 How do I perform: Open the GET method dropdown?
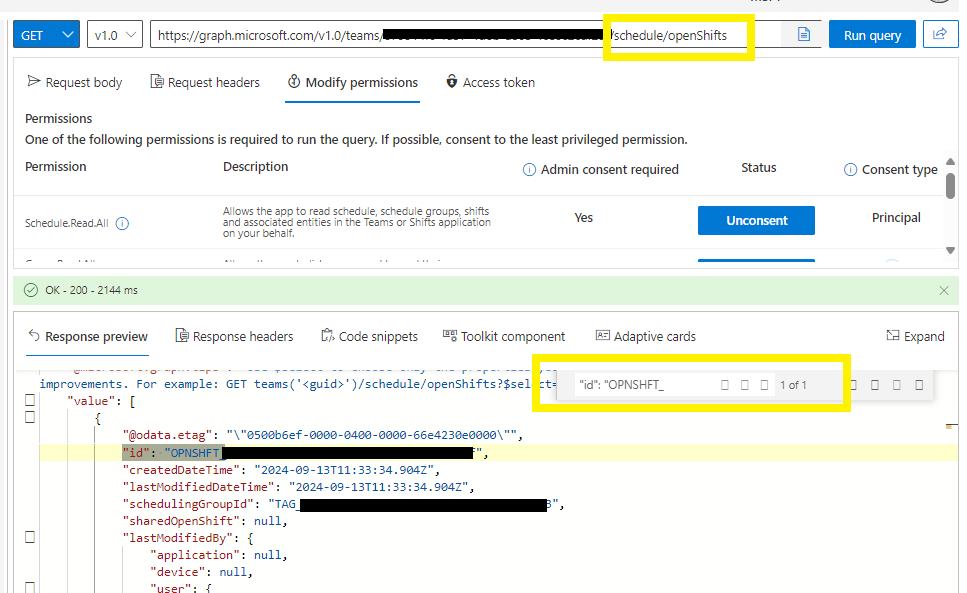44,33
